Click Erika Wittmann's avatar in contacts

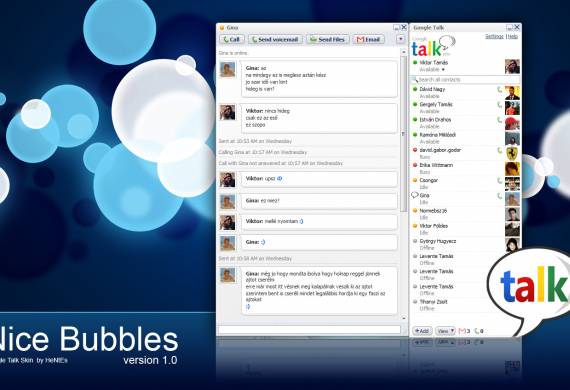point(512,169)
